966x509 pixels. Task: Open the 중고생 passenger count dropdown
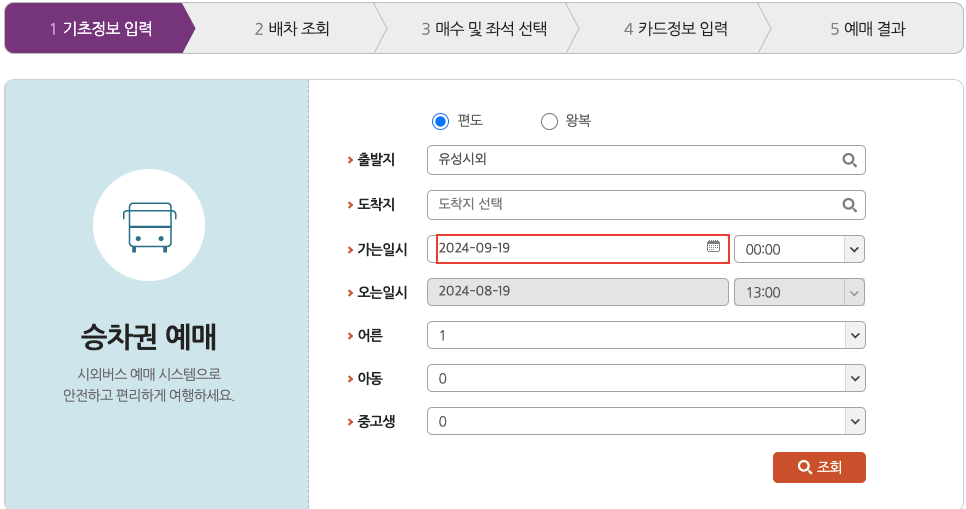click(646, 421)
